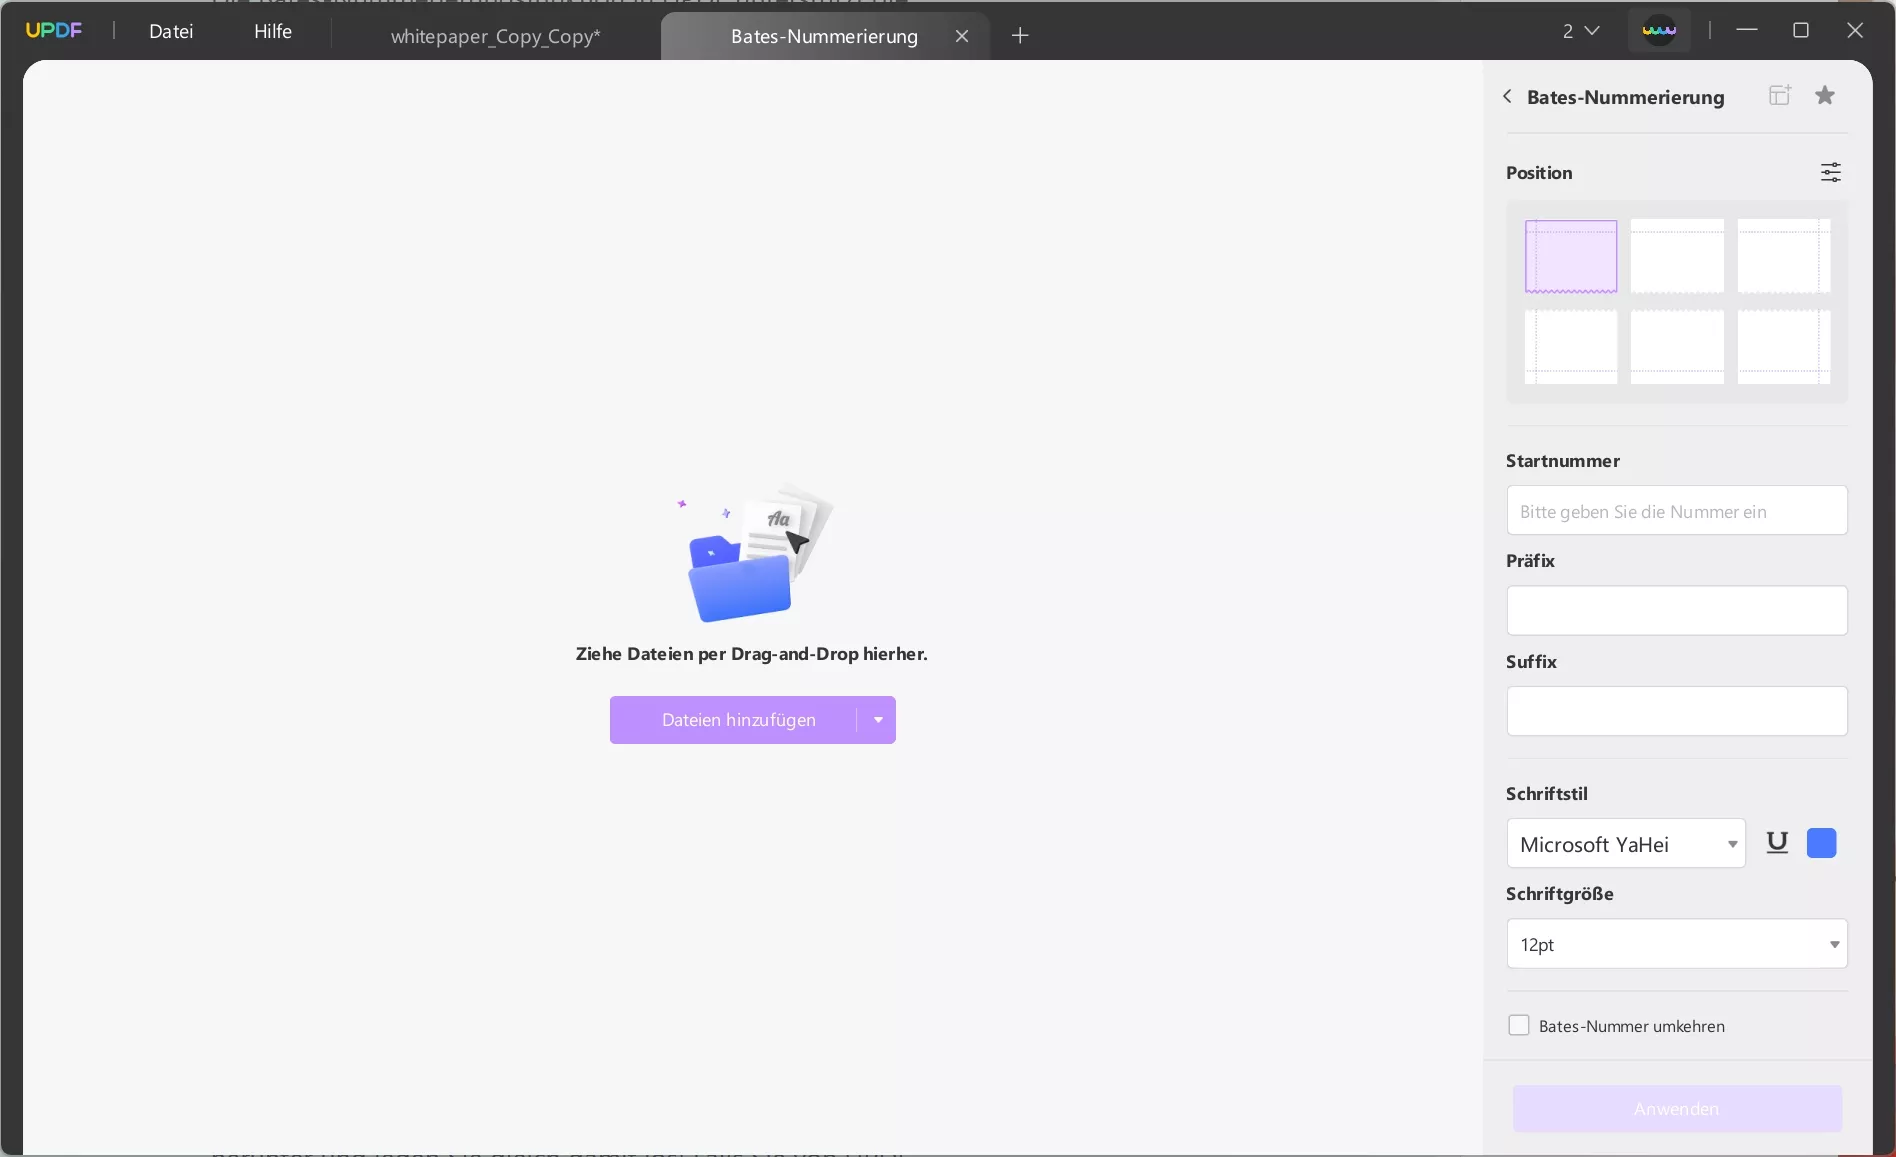1896x1157 pixels.
Task: Open a new tab with plus icon
Action: pyautogui.click(x=1020, y=36)
